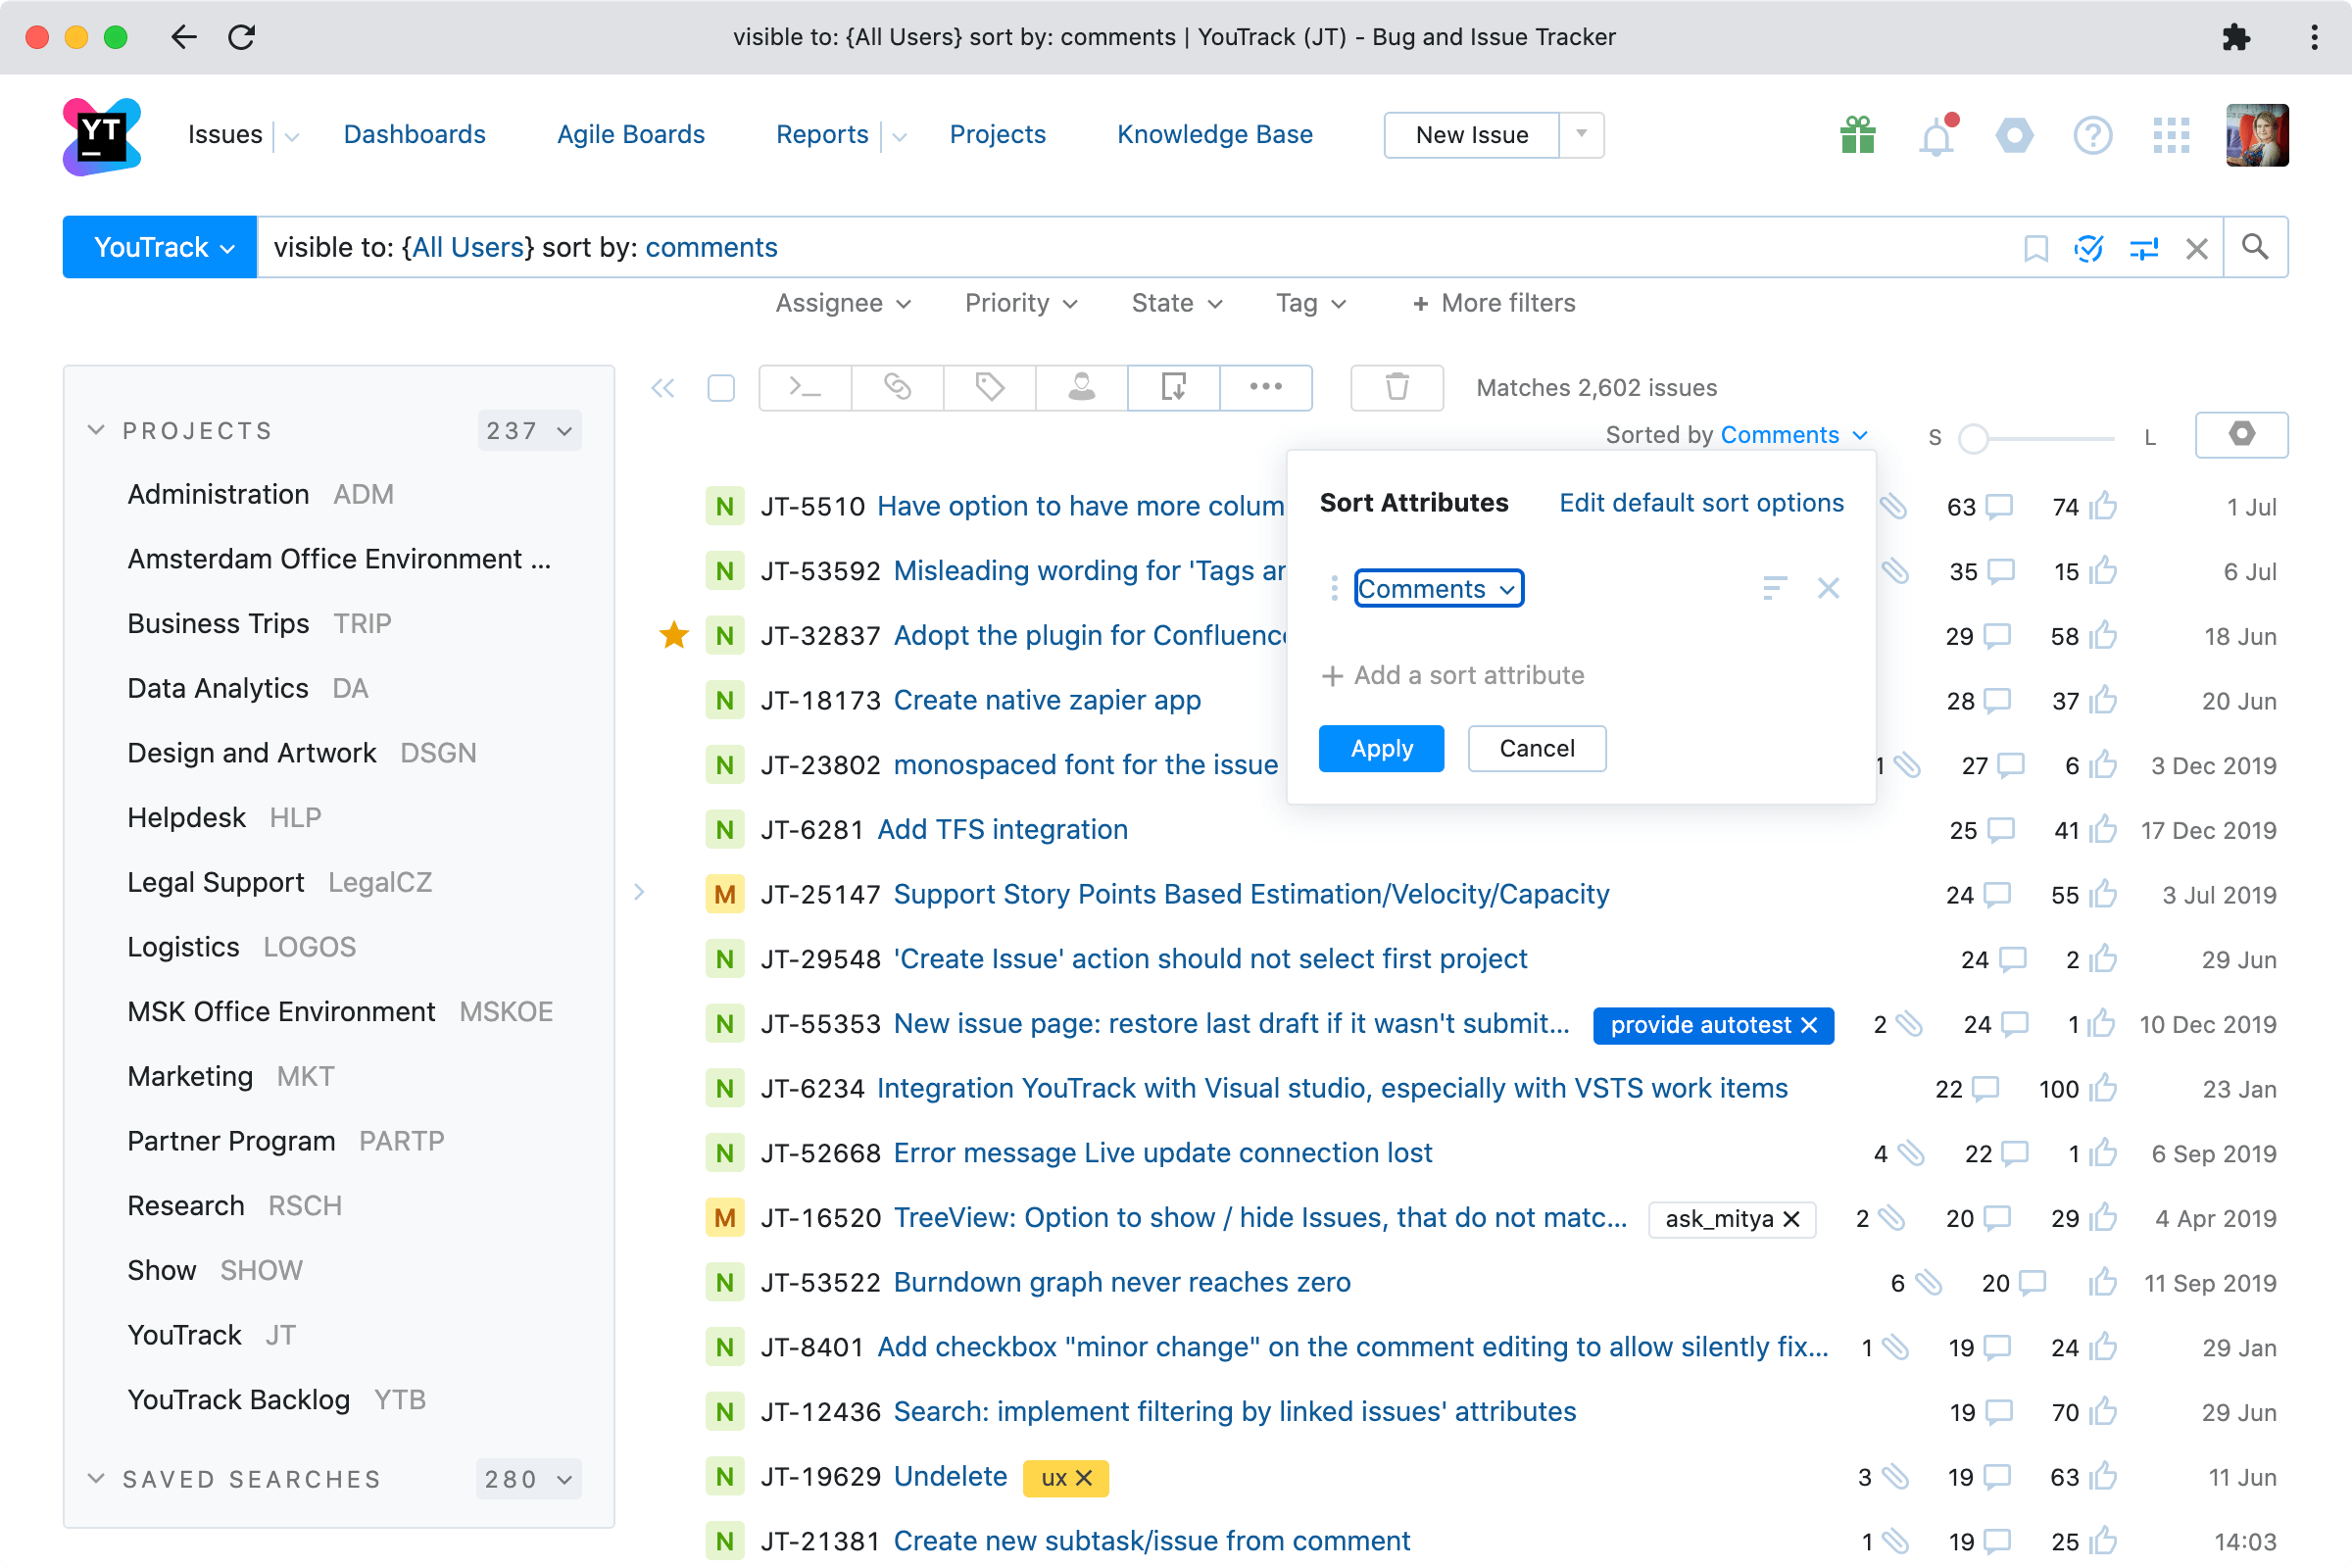2352x1568 pixels.
Task: Collapse the Projects sidebar section
Action: (96, 431)
